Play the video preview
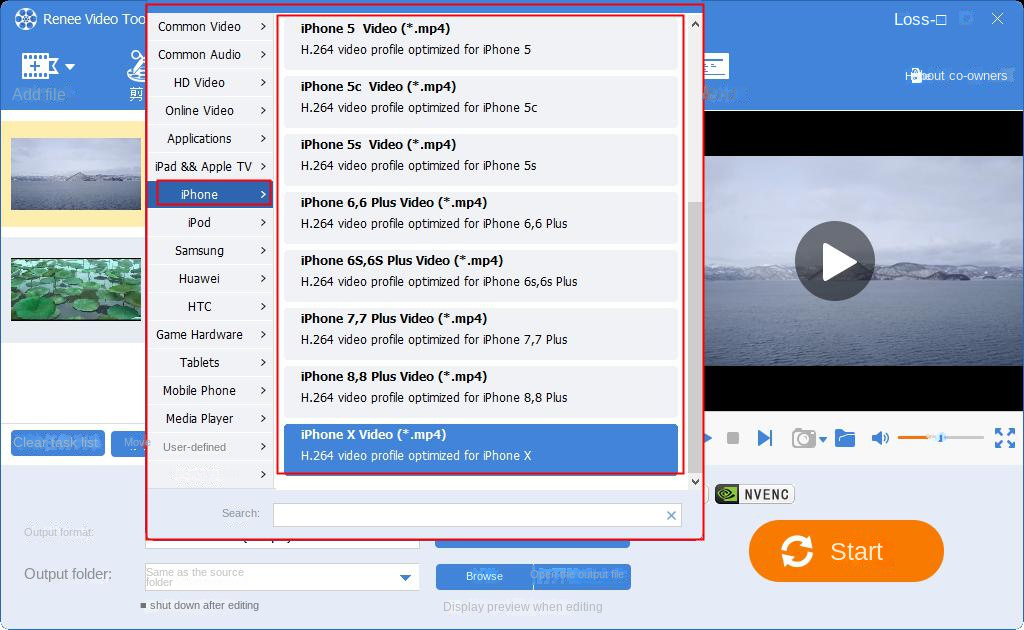This screenshot has height=630, width=1024. pyautogui.click(x=835, y=261)
